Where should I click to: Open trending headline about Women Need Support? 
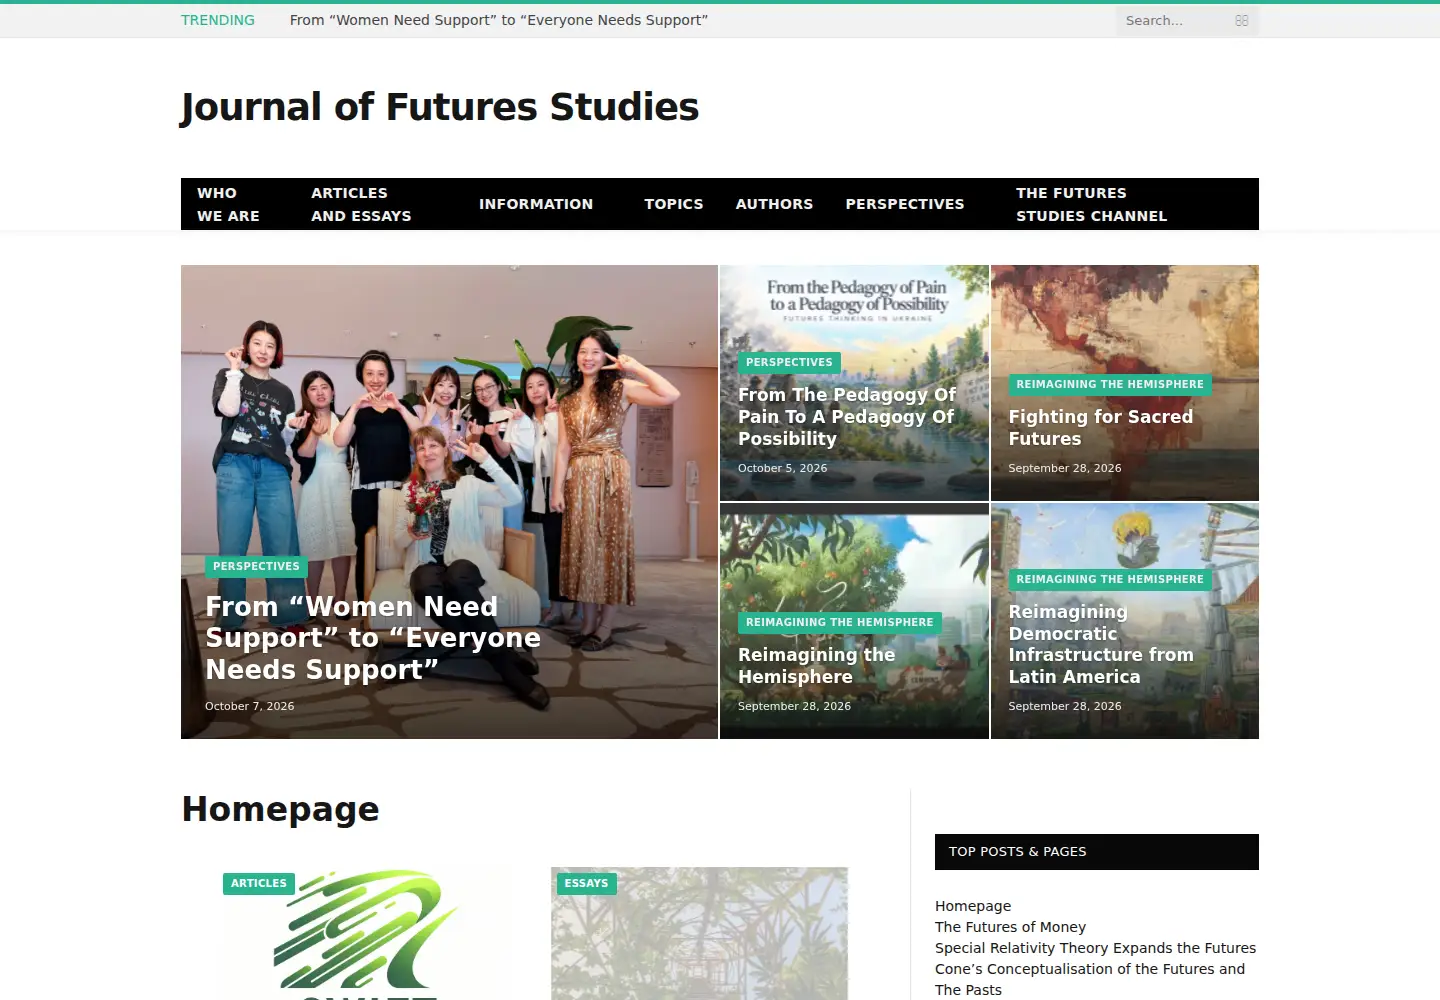pyautogui.click(x=498, y=20)
